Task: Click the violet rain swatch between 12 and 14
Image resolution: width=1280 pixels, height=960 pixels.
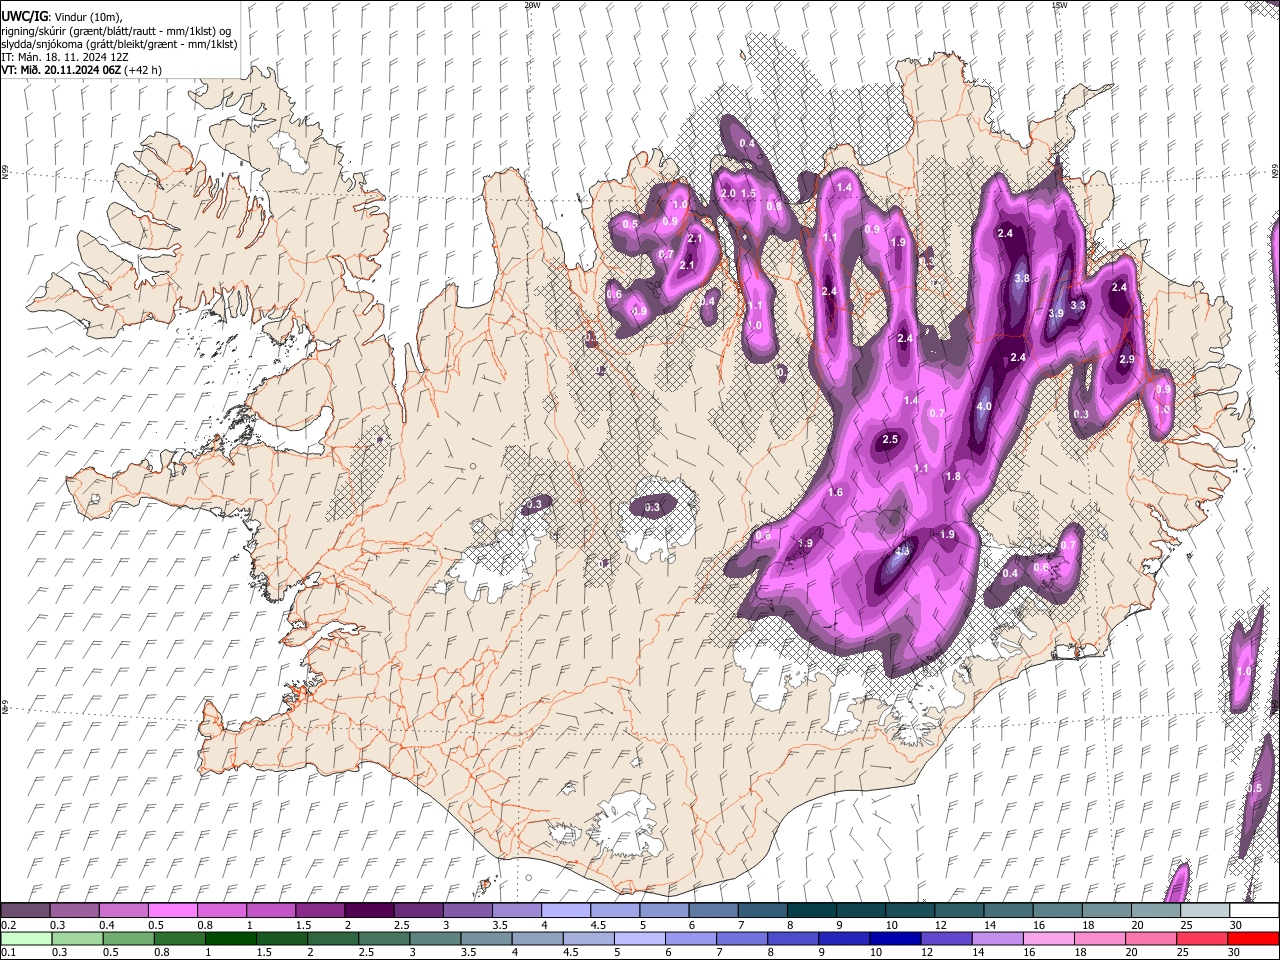Action: point(946,938)
